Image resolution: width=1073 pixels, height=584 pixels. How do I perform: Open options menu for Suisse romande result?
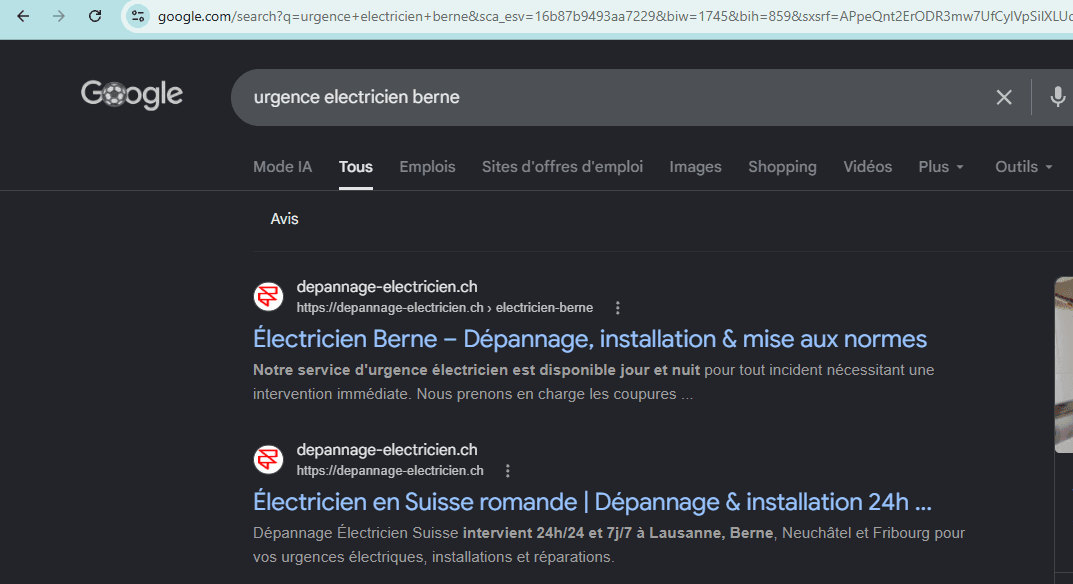pos(507,471)
